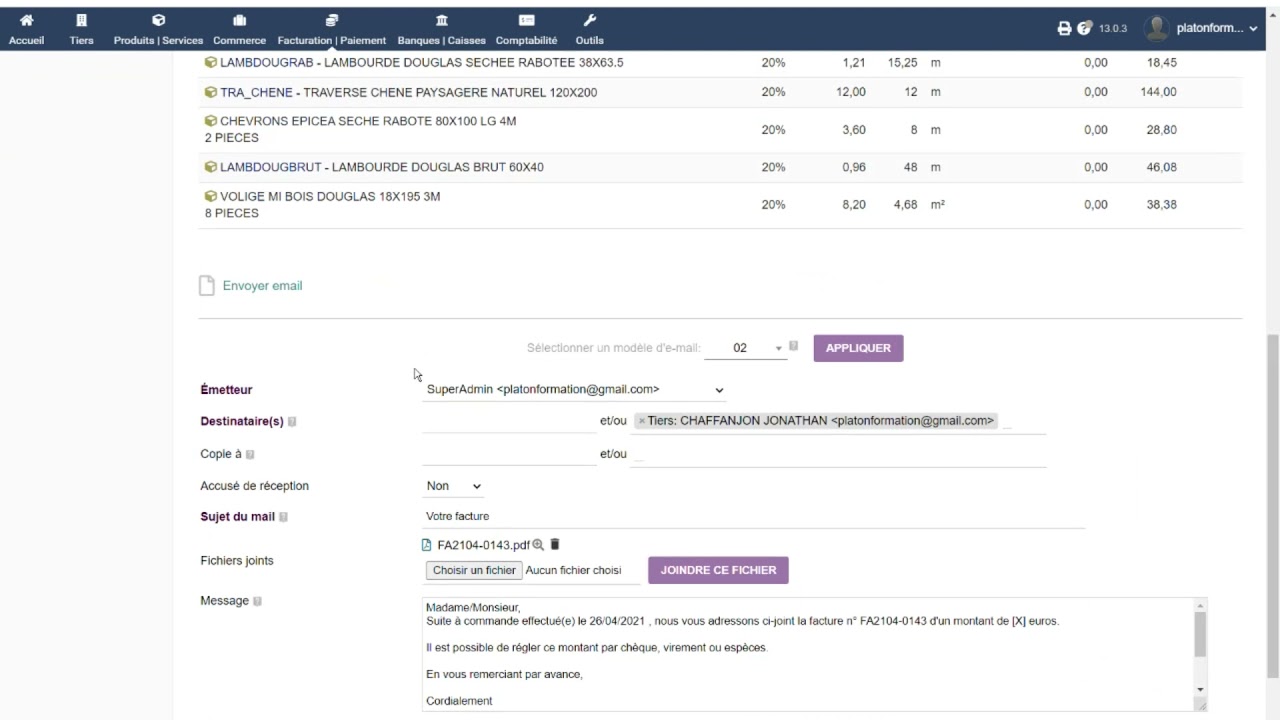Click the PDF file icon of FA2104-0143.pdf
The width and height of the screenshot is (1280, 720).
(x=427, y=545)
